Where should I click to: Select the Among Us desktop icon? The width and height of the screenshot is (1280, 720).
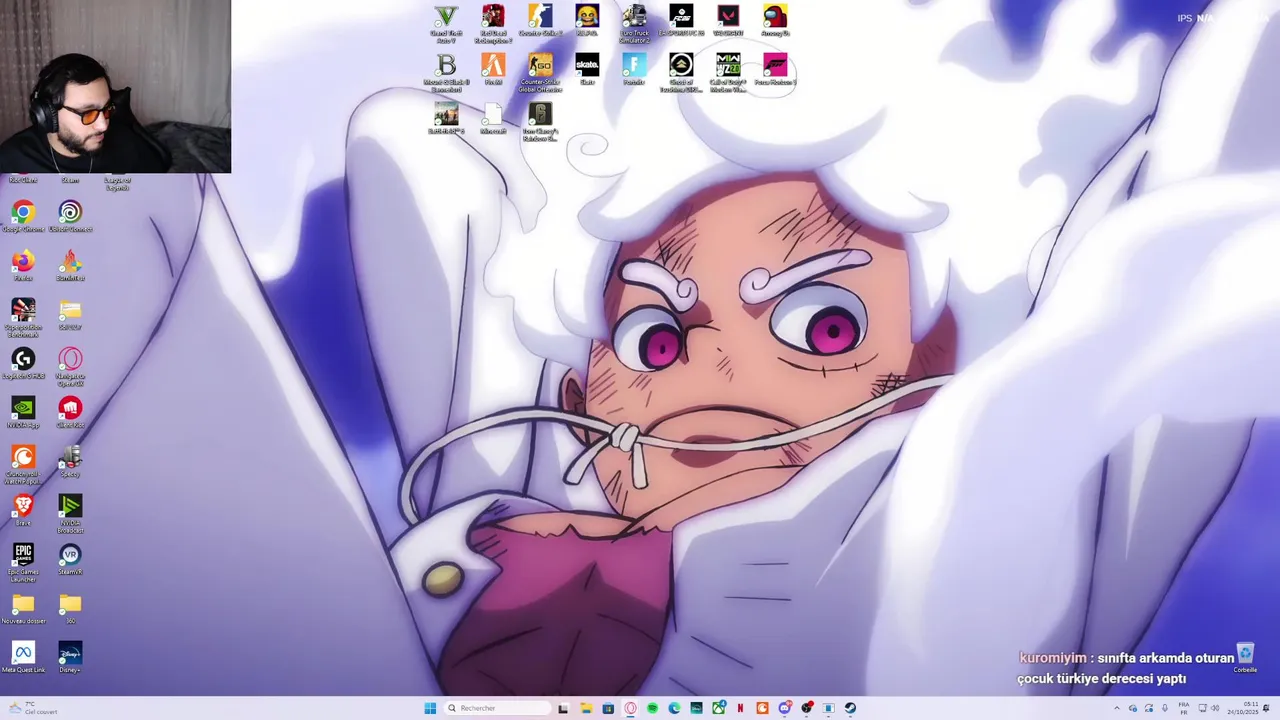click(775, 20)
